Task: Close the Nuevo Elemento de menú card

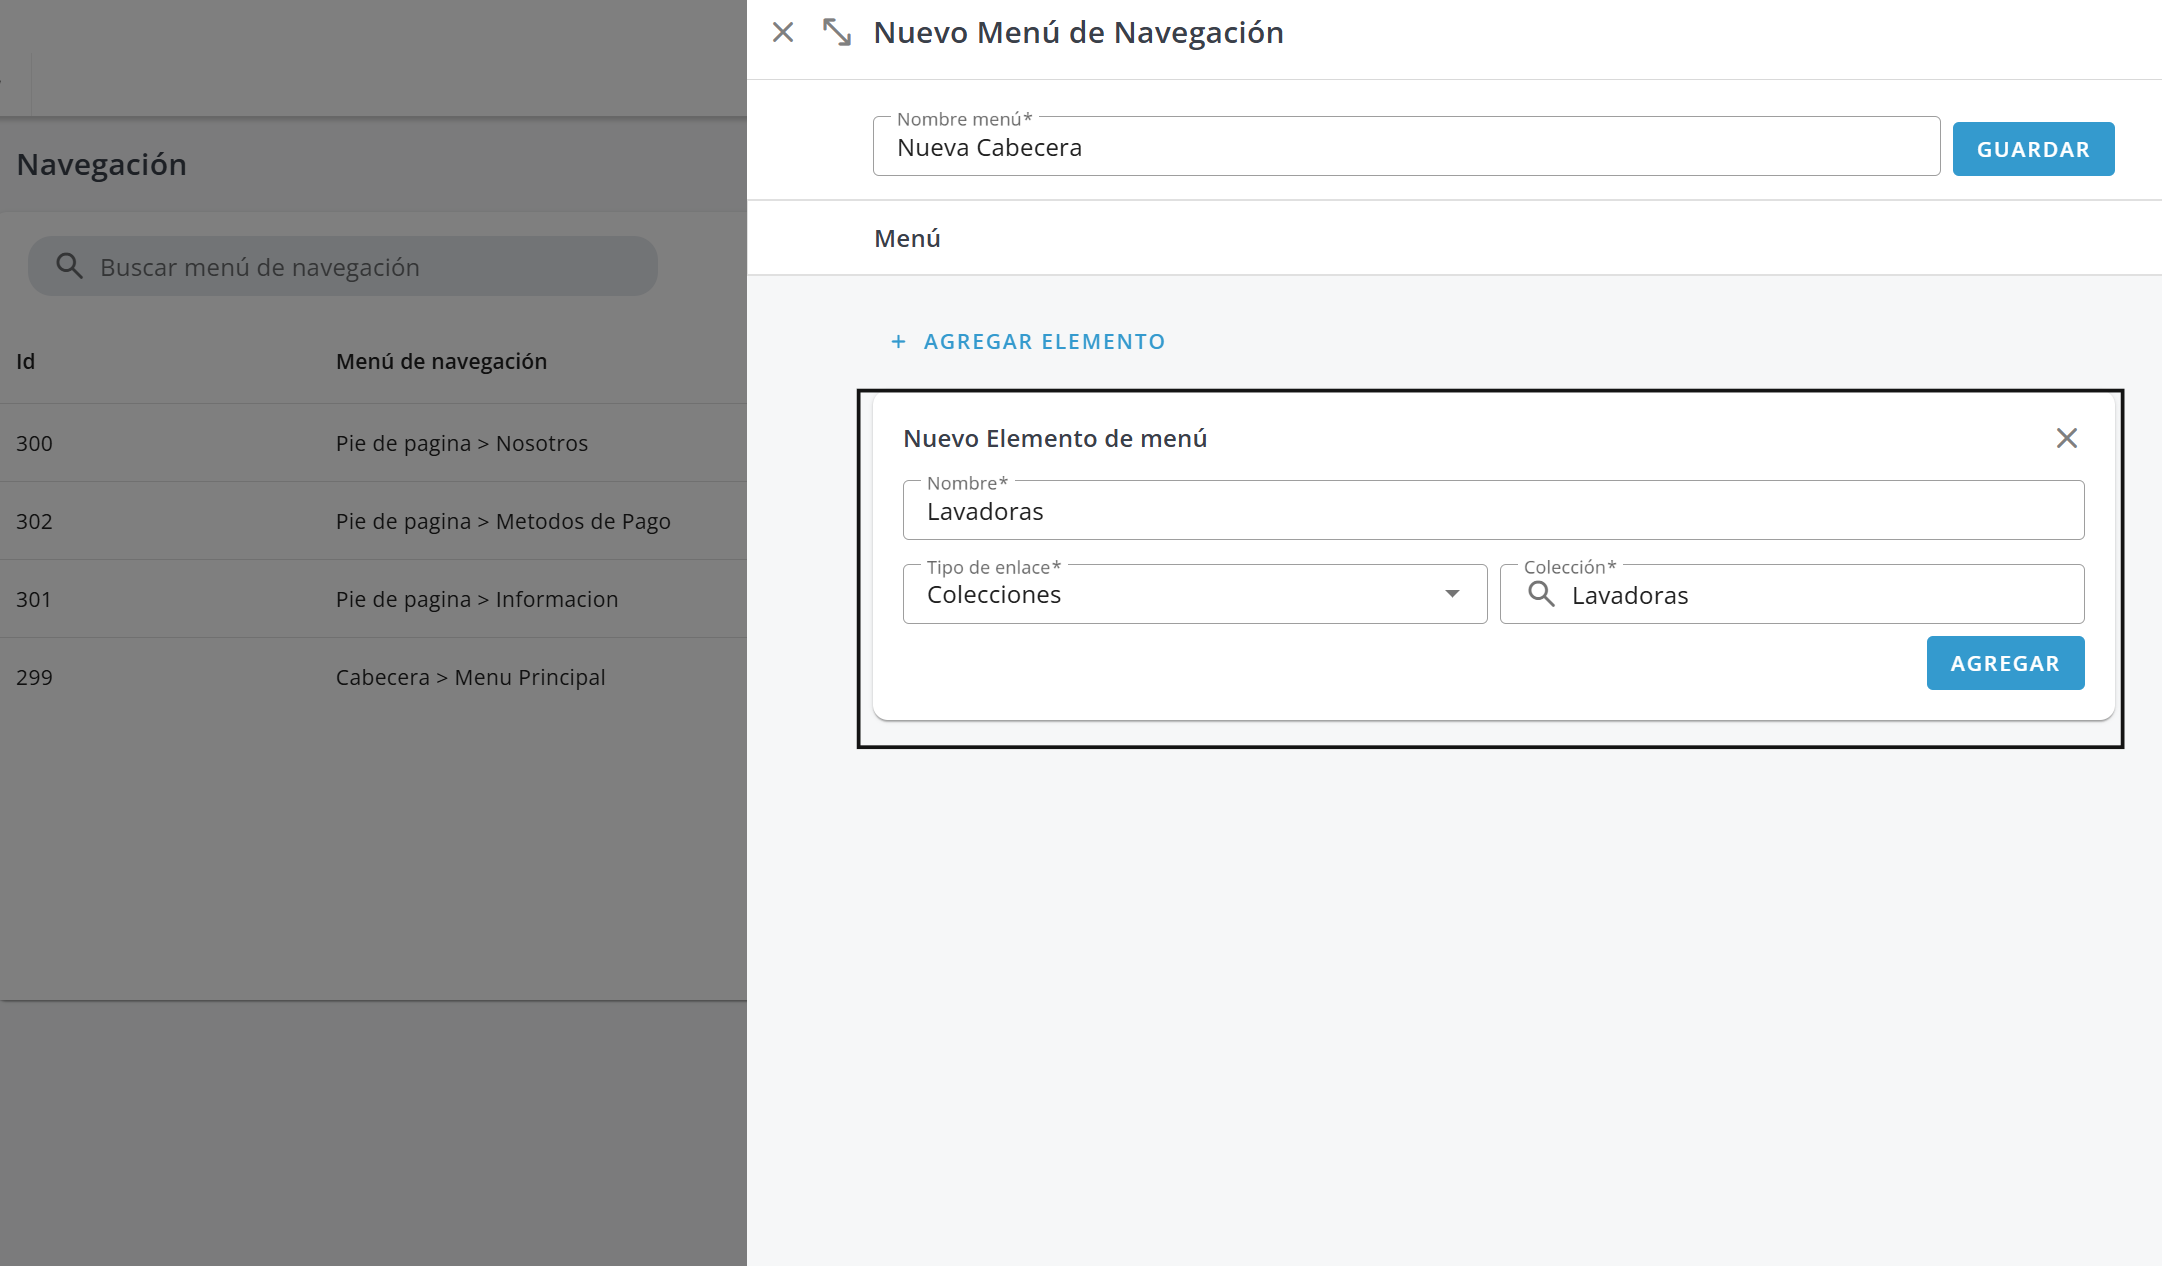Action: coord(2066,438)
